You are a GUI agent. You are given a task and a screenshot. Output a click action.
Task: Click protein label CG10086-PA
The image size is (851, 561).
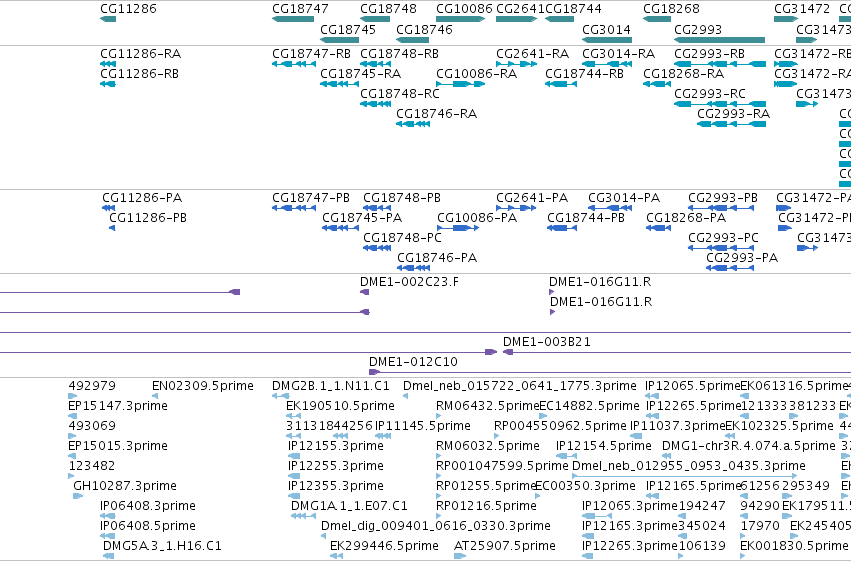pyautogui.click(x=477, y=218)
